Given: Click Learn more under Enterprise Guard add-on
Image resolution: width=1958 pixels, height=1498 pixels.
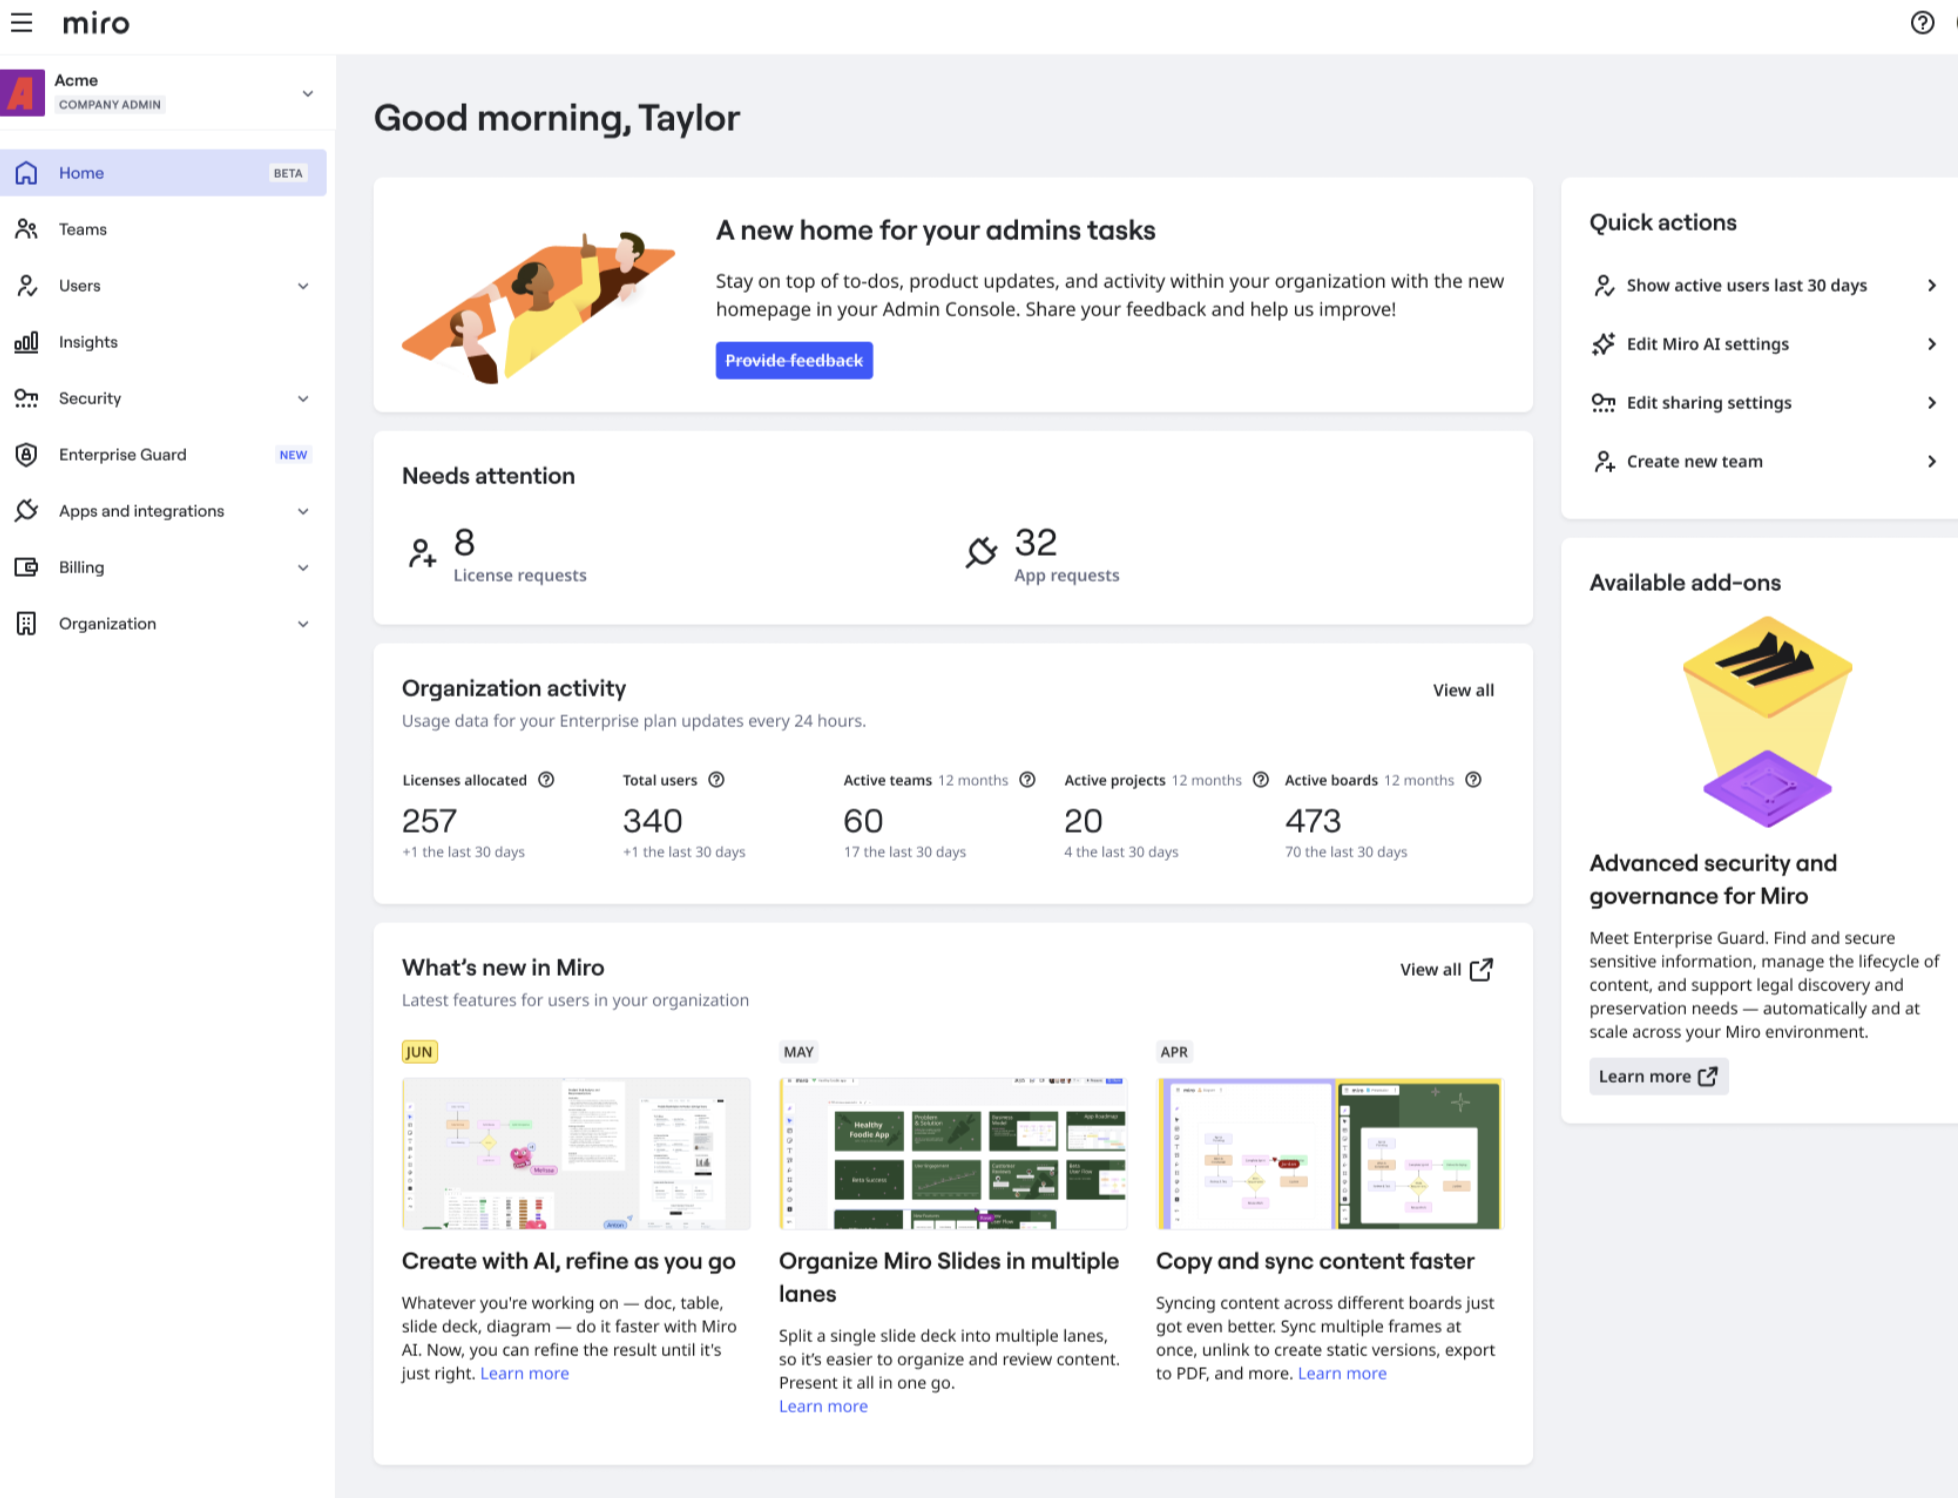Looking at the screenshot, I should [x=1657, y=1076].
